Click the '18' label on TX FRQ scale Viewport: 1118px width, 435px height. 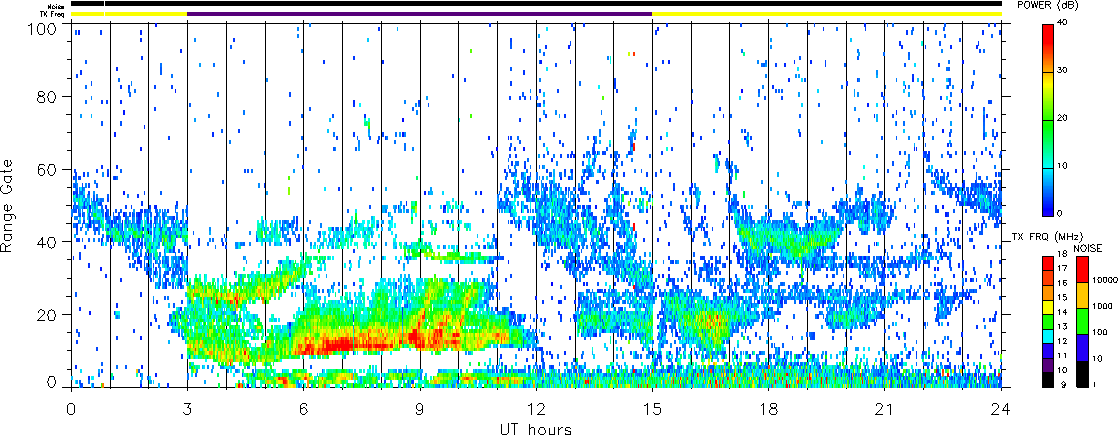click(1061, 255)
